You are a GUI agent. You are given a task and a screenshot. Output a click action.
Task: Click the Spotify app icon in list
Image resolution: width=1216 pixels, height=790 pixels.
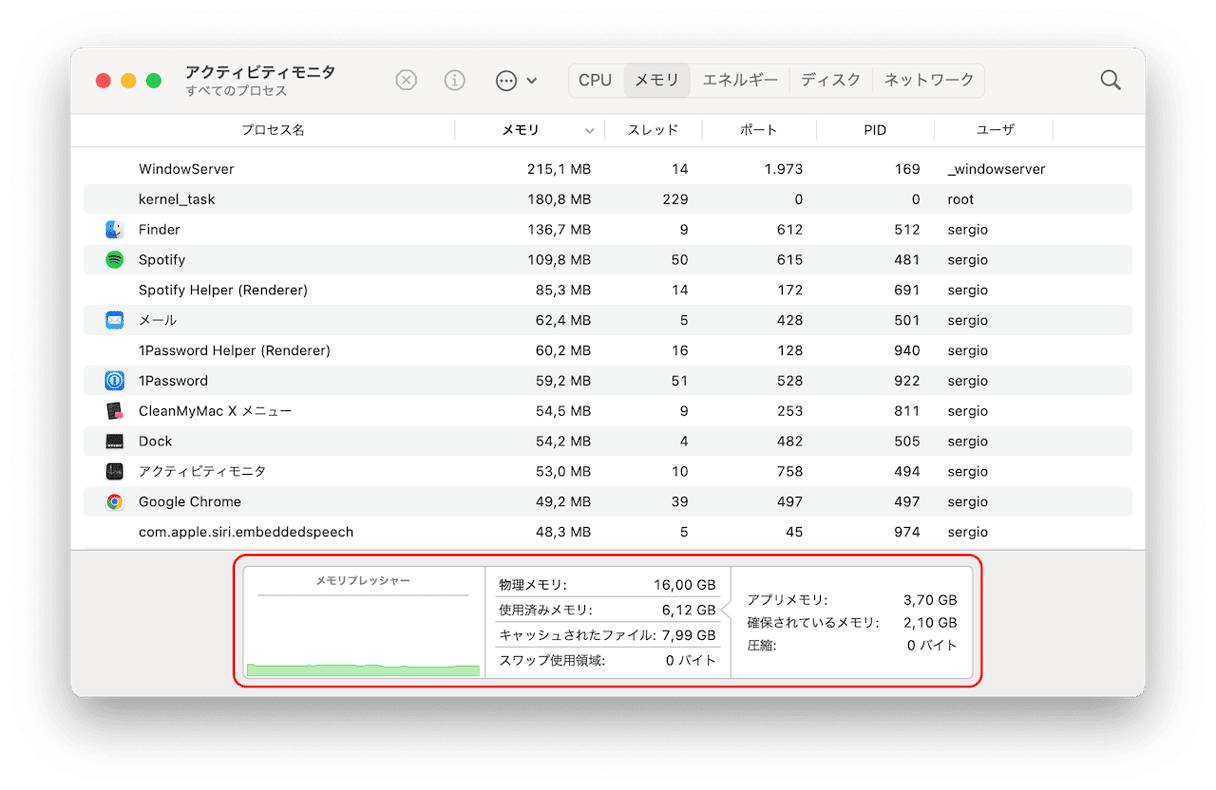(x=115, y=260)
